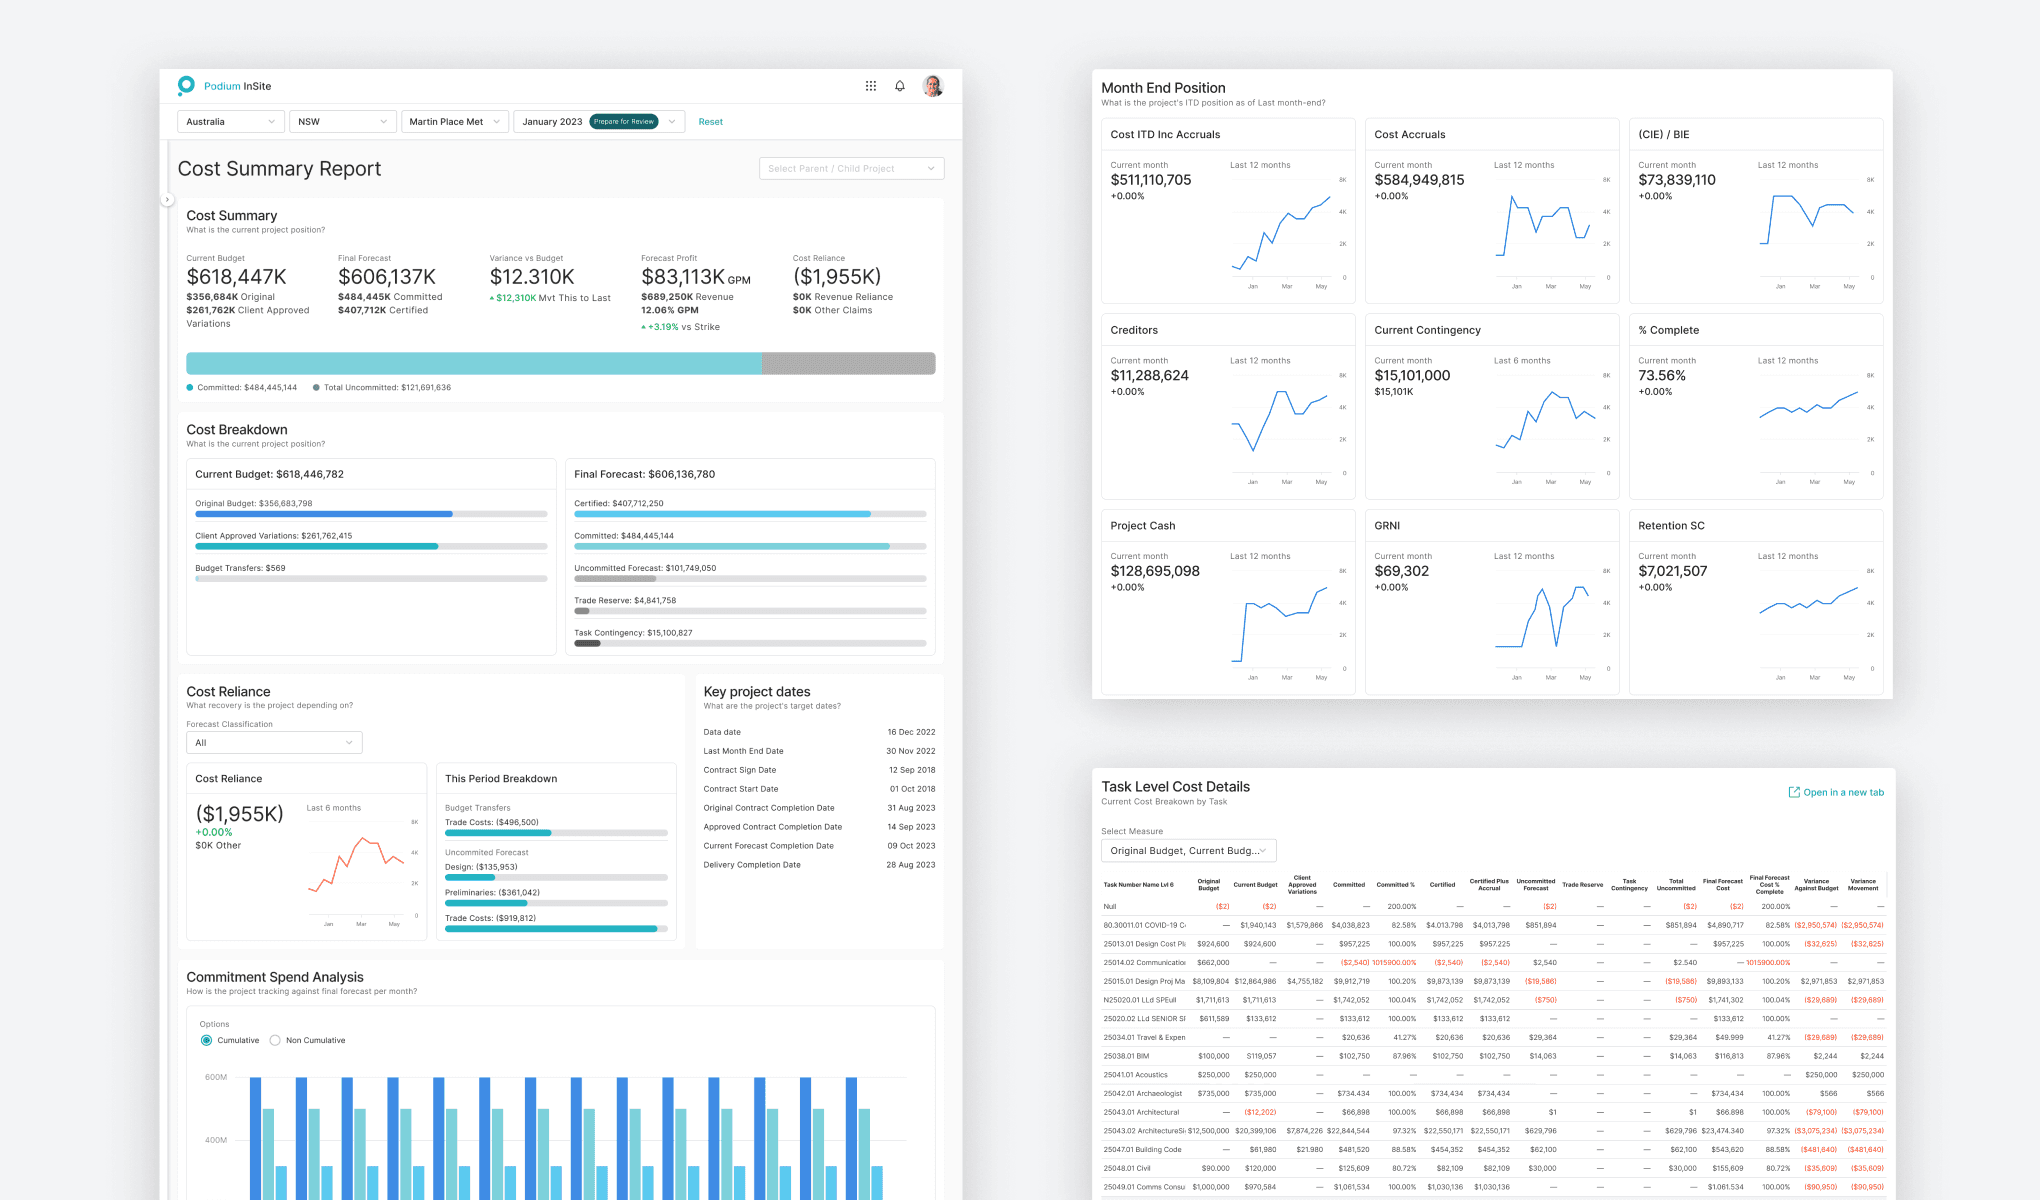The width and height of the screenshot is (2040, 1200).
Task: Open the notifications bell icon
Action: pos(900,86)
